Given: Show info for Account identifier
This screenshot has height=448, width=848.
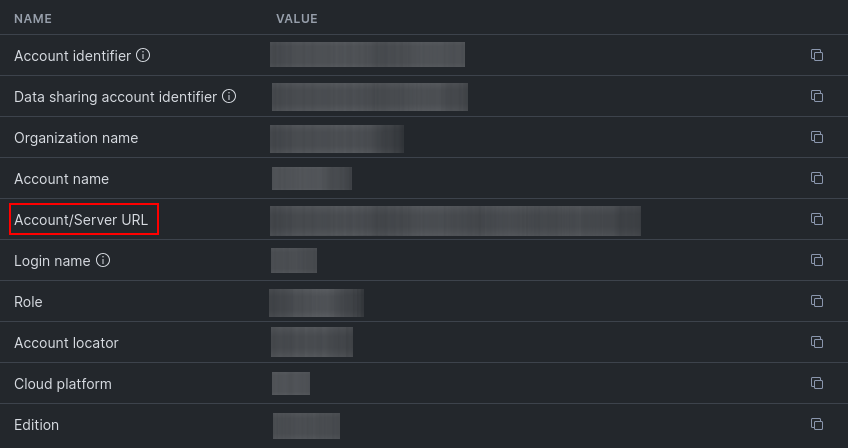Looking at the screenshot, I should (143, 55).
